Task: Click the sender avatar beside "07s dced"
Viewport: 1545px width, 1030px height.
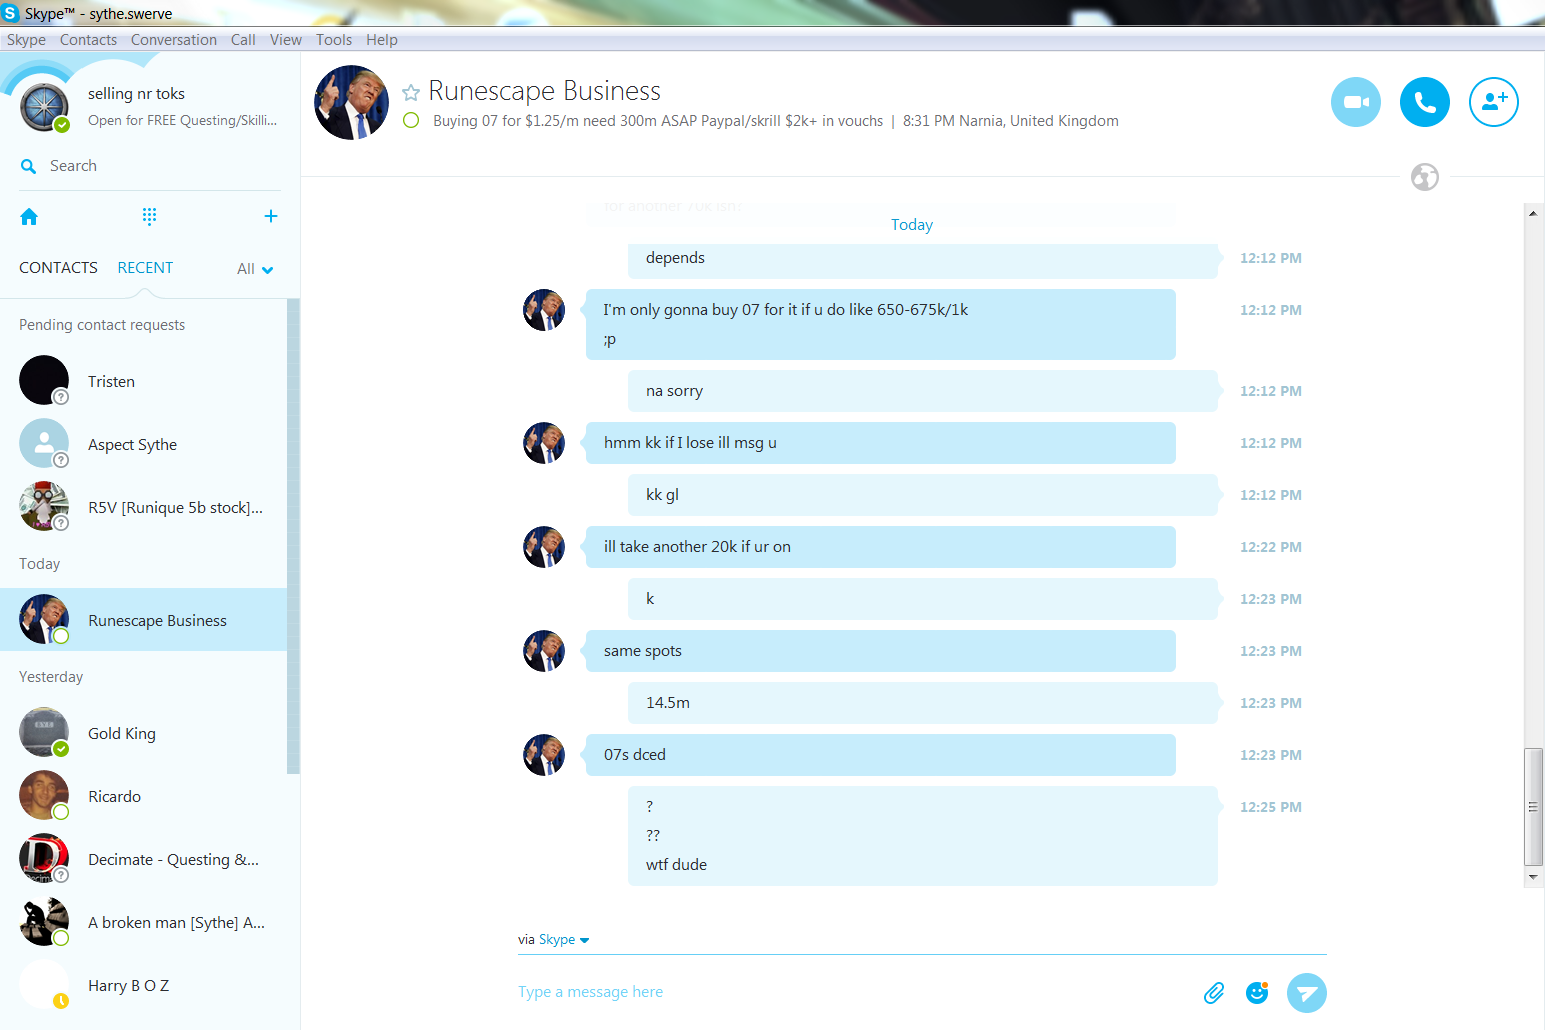Action: (544, 755)
